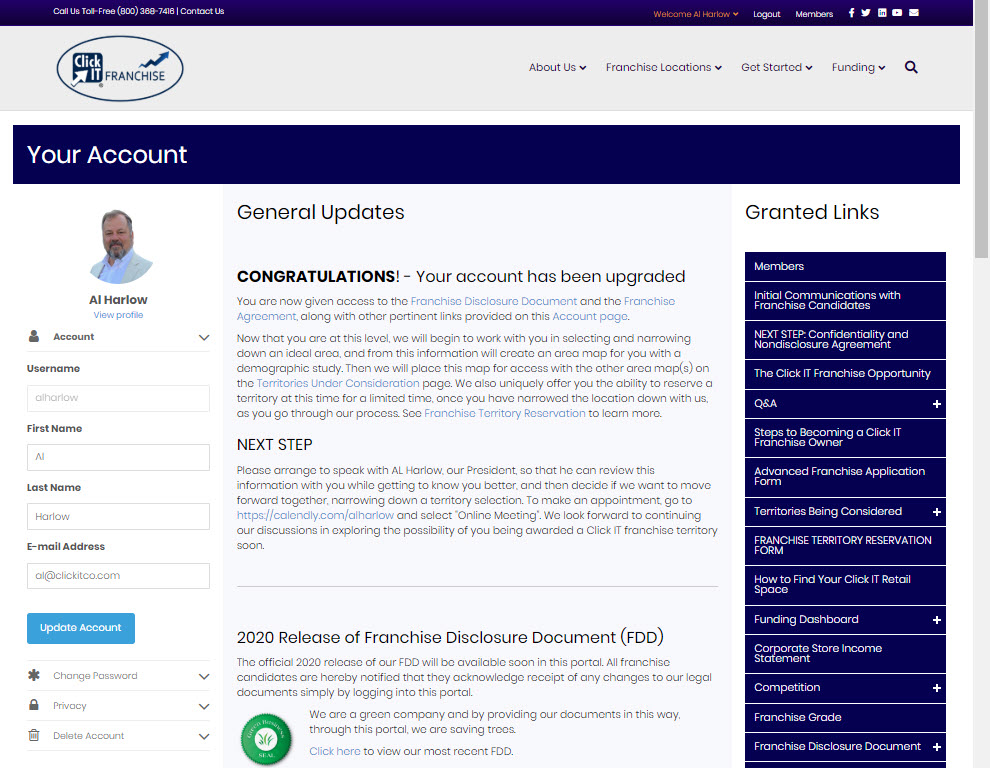Open Franchise Territory Reservation link
The height and width of the screenshot is (768, 990).
(x=504, y=413)
